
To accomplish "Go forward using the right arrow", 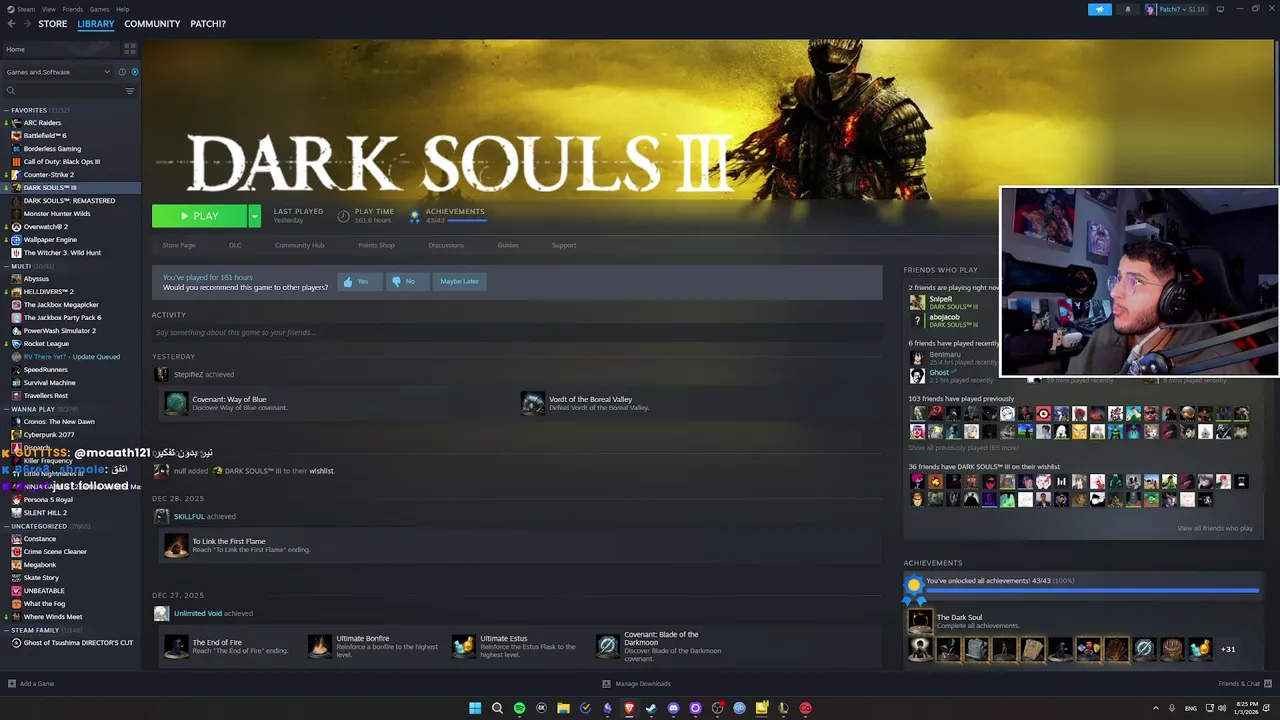I will [x=26, y=24].
